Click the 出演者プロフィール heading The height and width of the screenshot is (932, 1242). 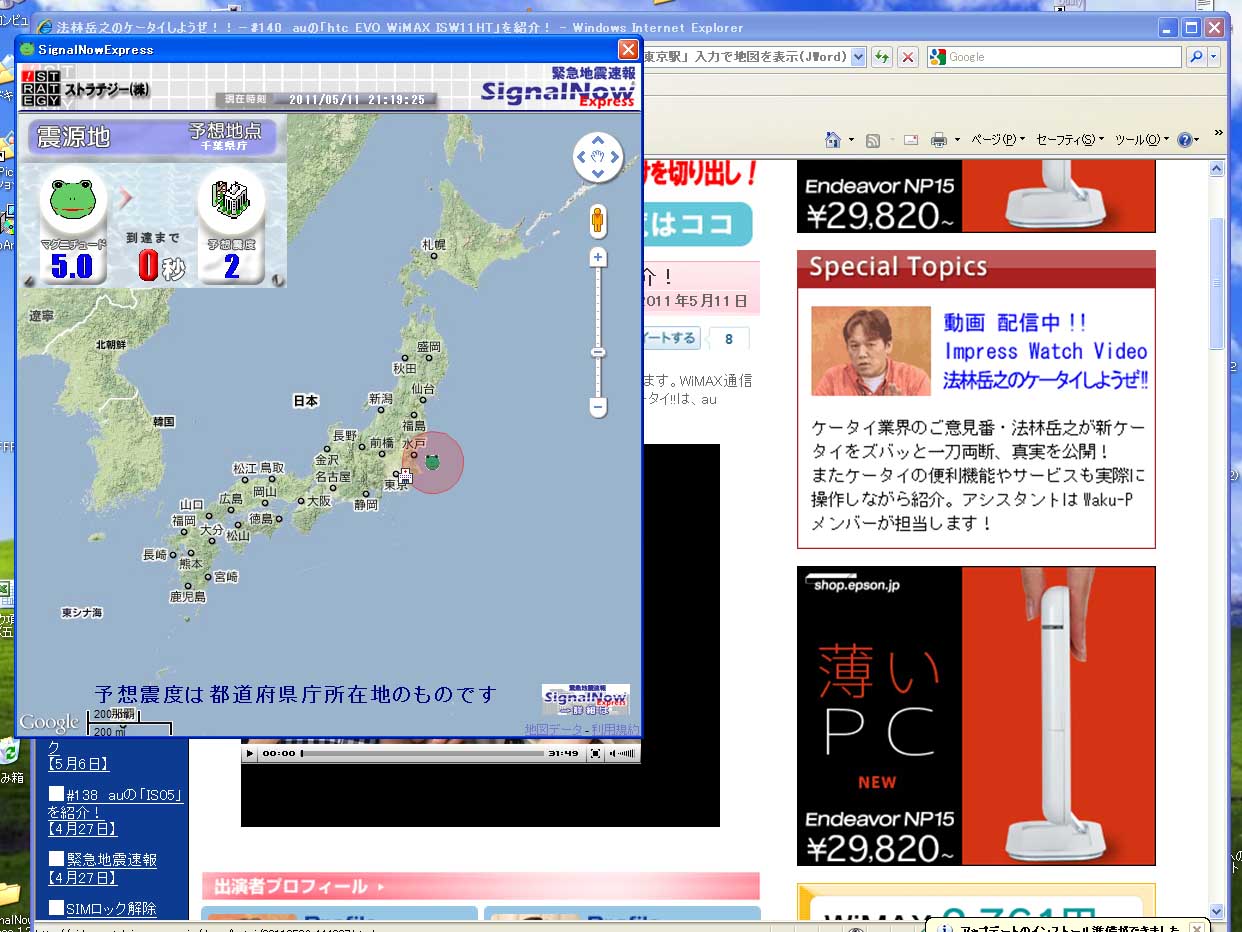point(292,887)
